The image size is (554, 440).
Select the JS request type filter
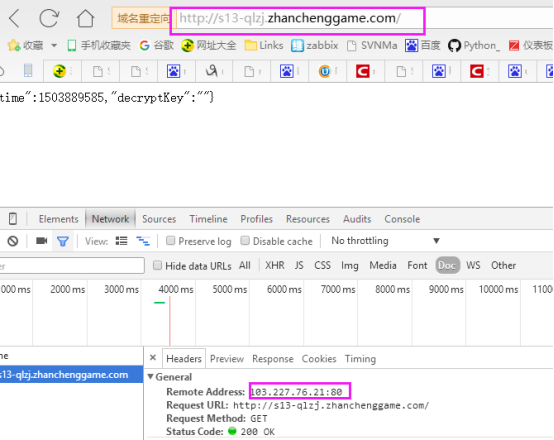click(299, 265)
